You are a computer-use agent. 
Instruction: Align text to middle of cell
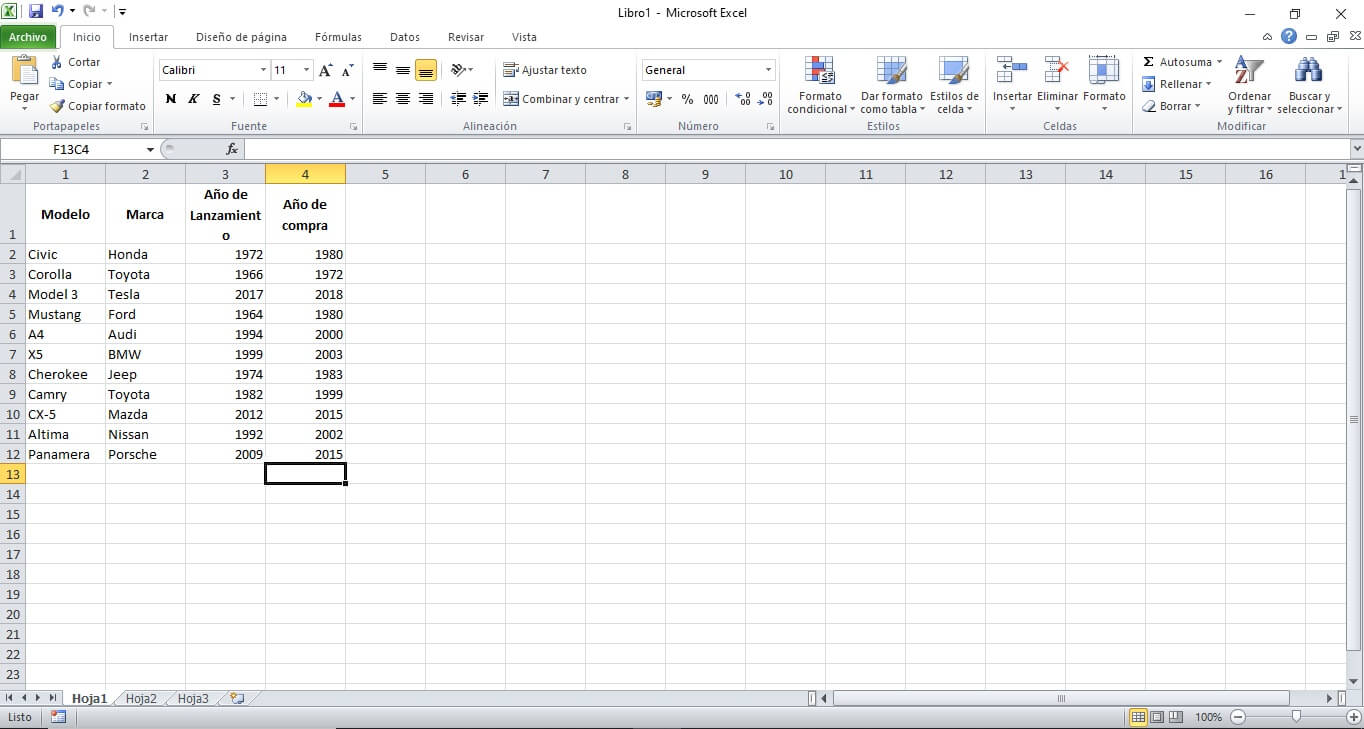pos(403,70)
